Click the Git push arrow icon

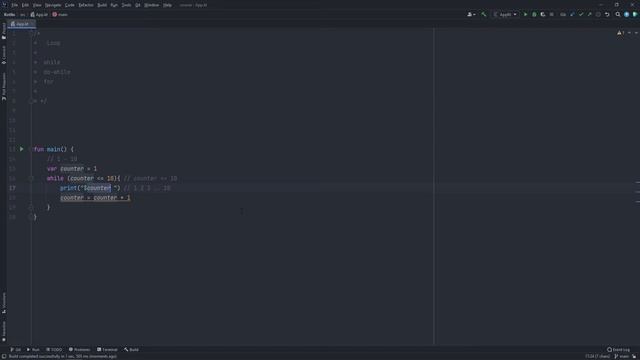point(589,15)
